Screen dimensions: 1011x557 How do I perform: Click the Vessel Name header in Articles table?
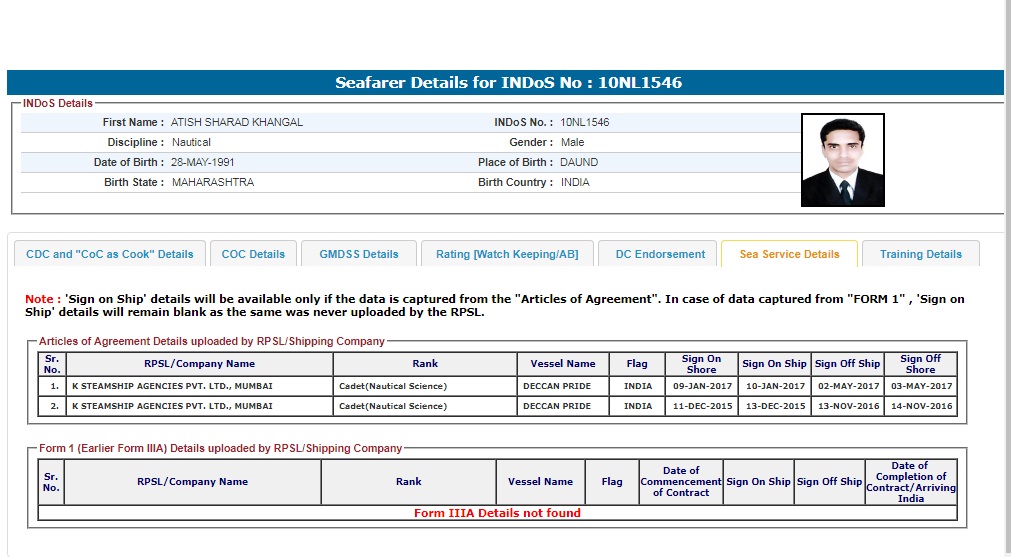563,364
